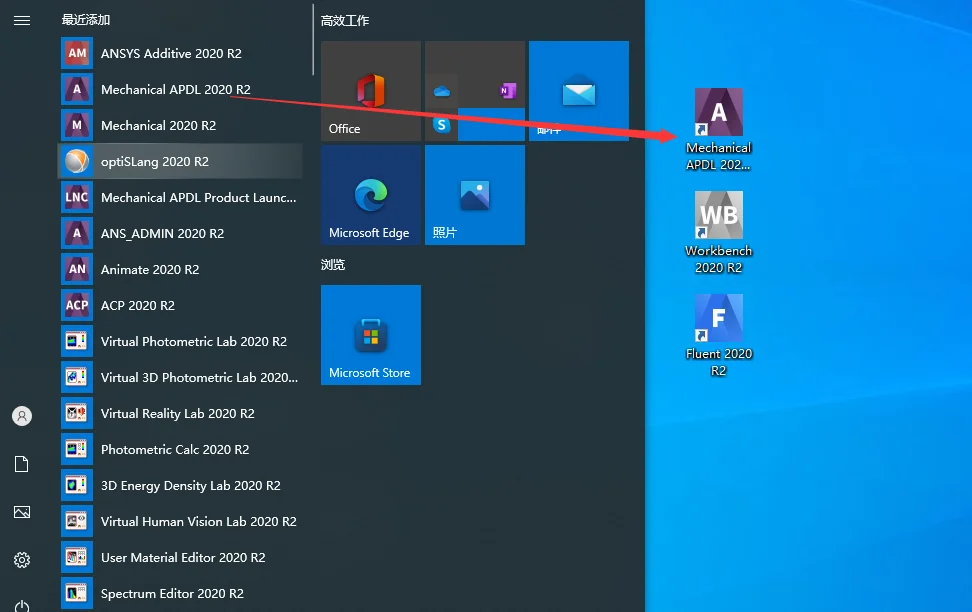Launch Animate 2020 R2
The width and height of the screenshot is (972, 612).
(181, 269)
